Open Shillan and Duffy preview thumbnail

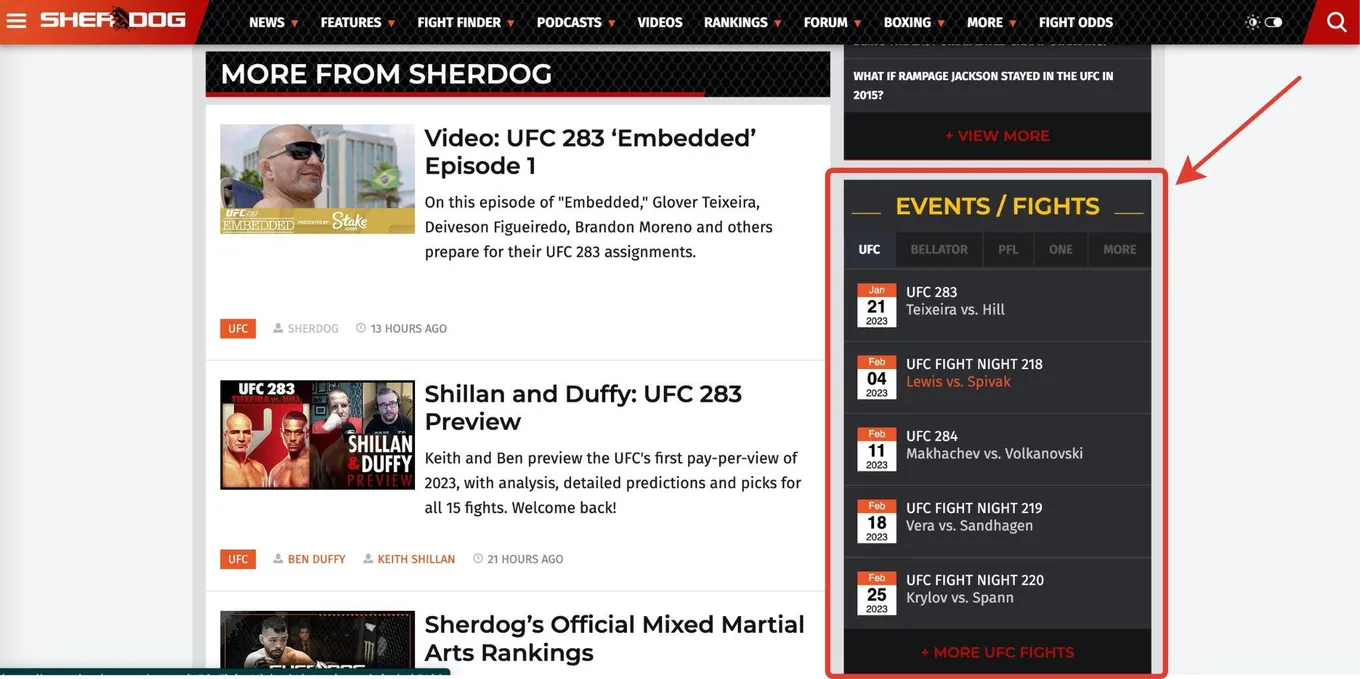[317, 435]
